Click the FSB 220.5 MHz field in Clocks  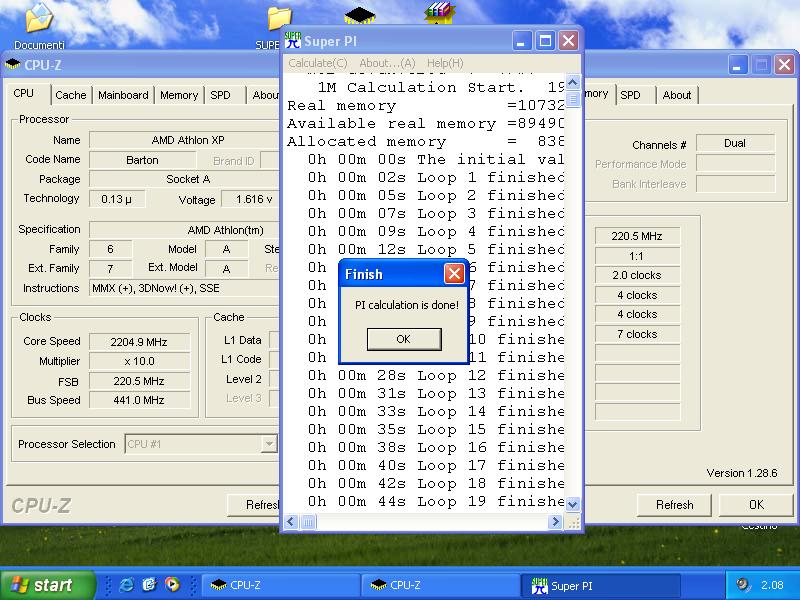[x=139, y=381]
